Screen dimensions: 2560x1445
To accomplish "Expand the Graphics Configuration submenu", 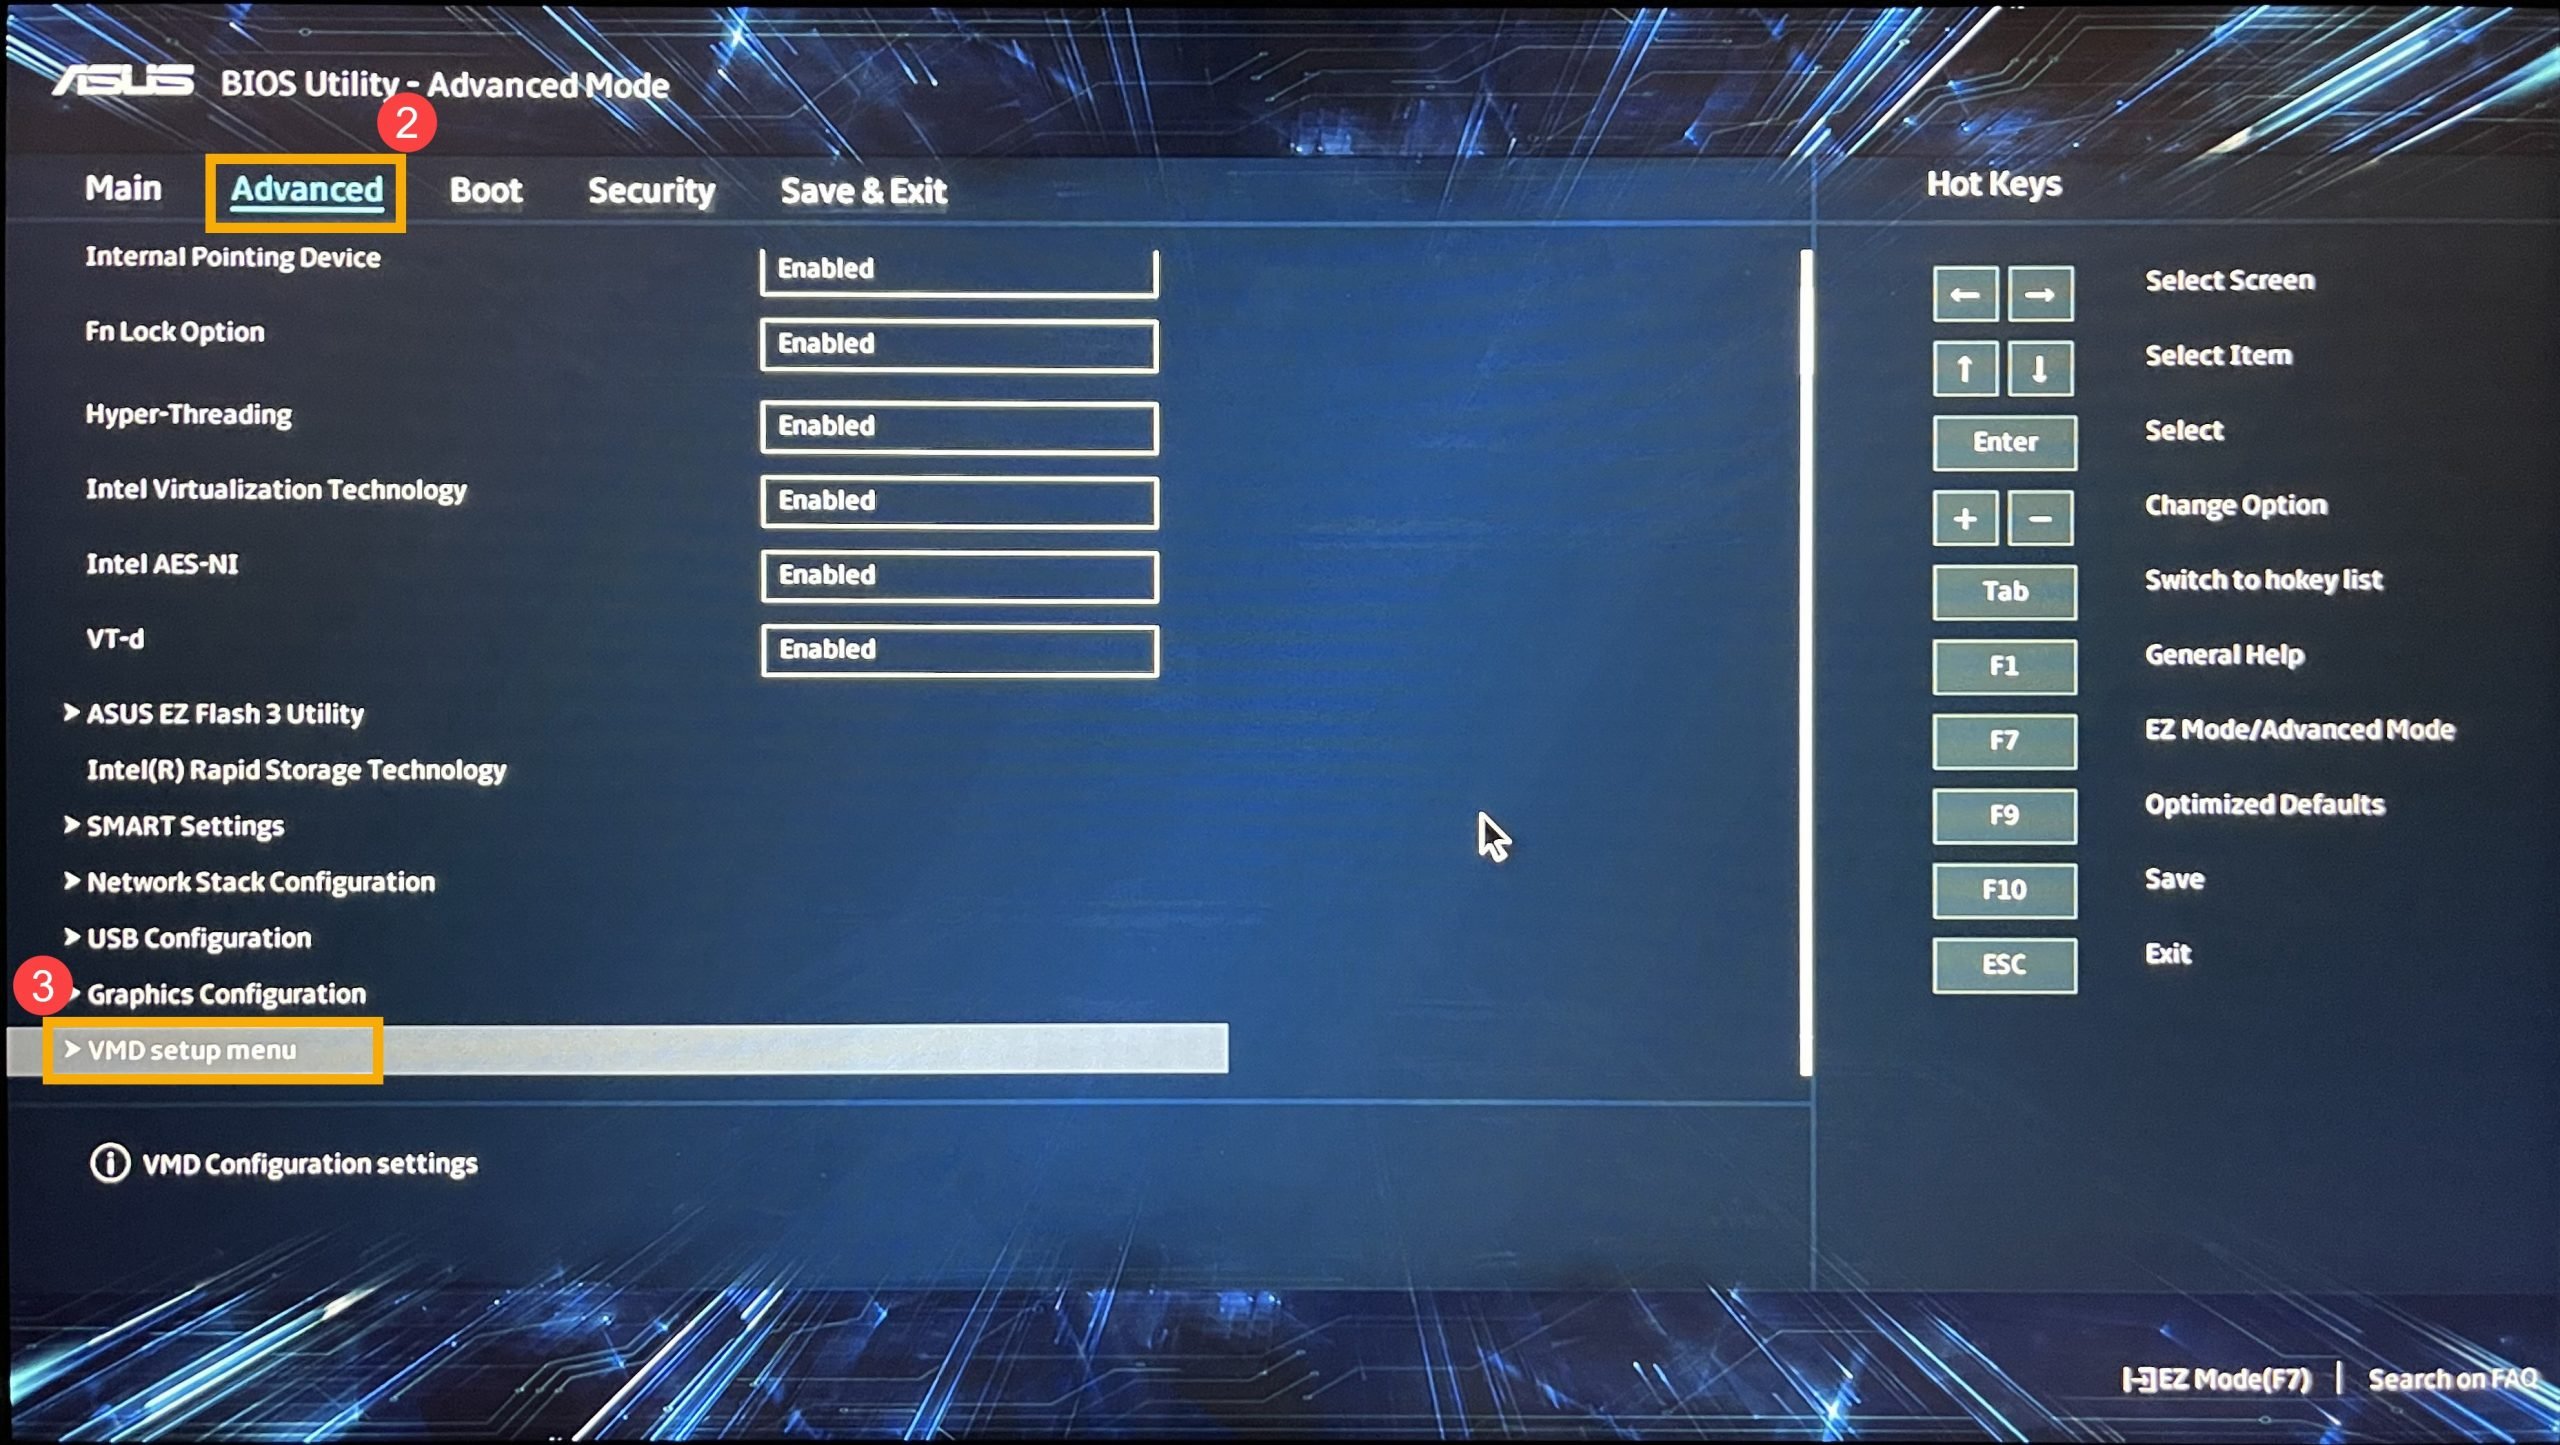I will point(223,993).
